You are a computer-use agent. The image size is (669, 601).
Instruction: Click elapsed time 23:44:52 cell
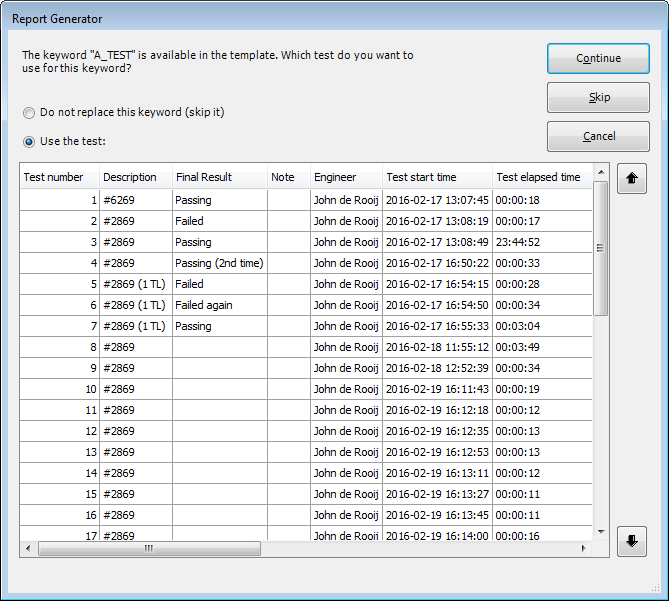click(x=542, y=242)
